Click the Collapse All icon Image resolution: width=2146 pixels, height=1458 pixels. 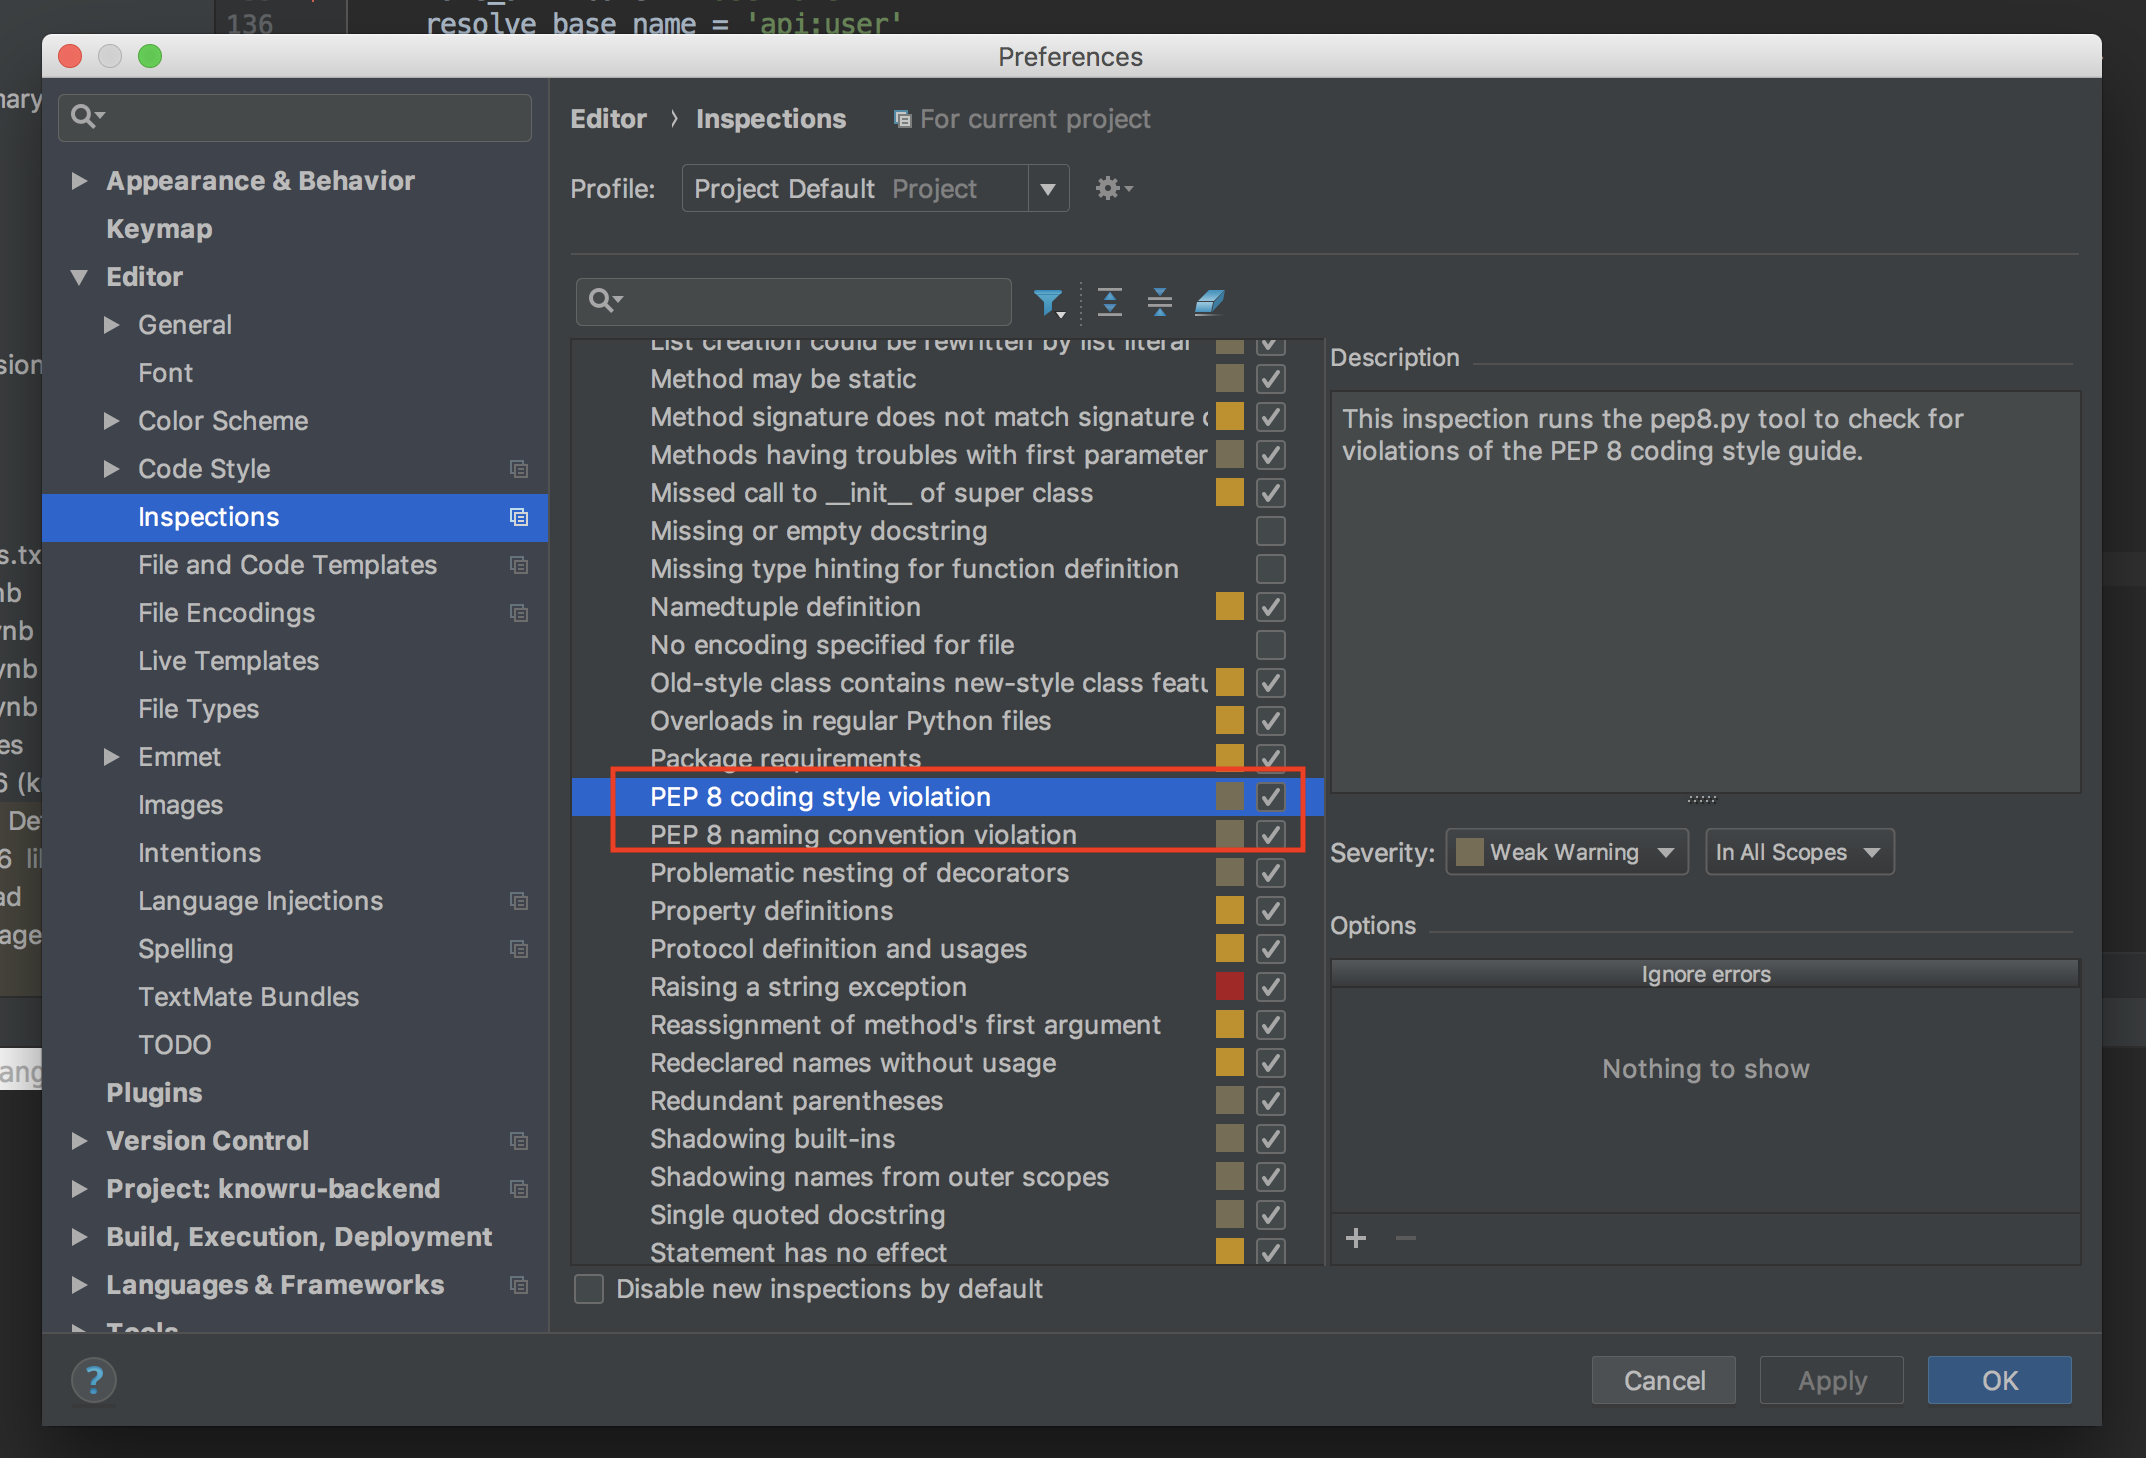[1160, 302]
